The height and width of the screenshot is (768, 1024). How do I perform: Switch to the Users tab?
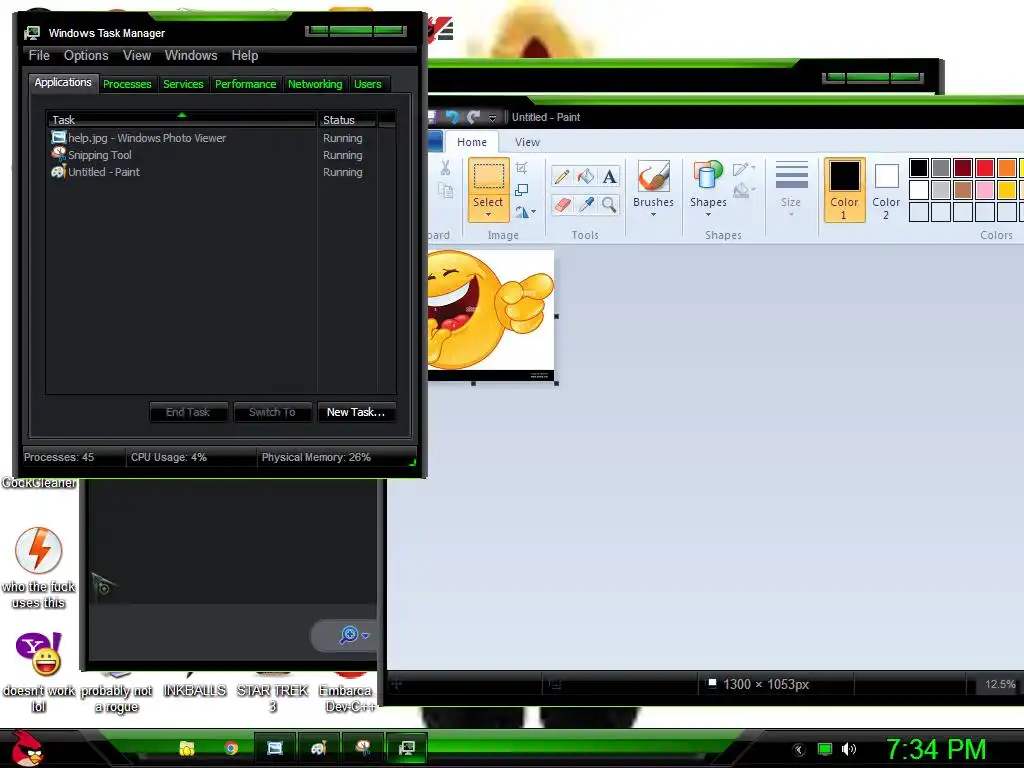click(368, 84)
